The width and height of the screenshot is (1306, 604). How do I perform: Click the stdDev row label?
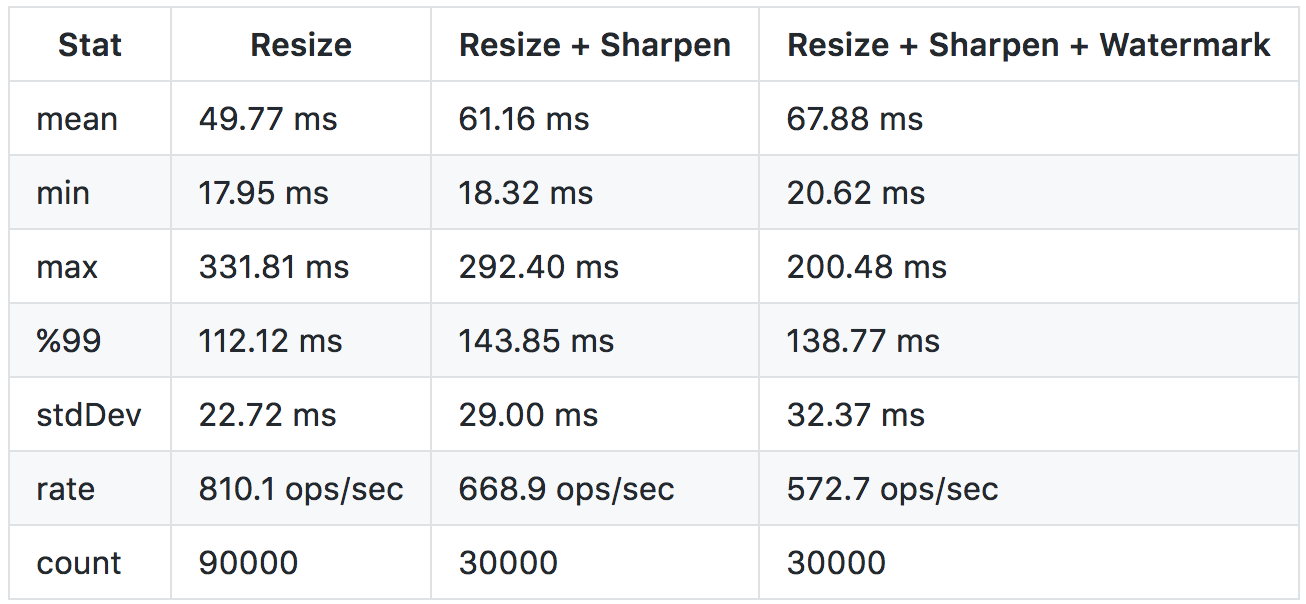89,415
